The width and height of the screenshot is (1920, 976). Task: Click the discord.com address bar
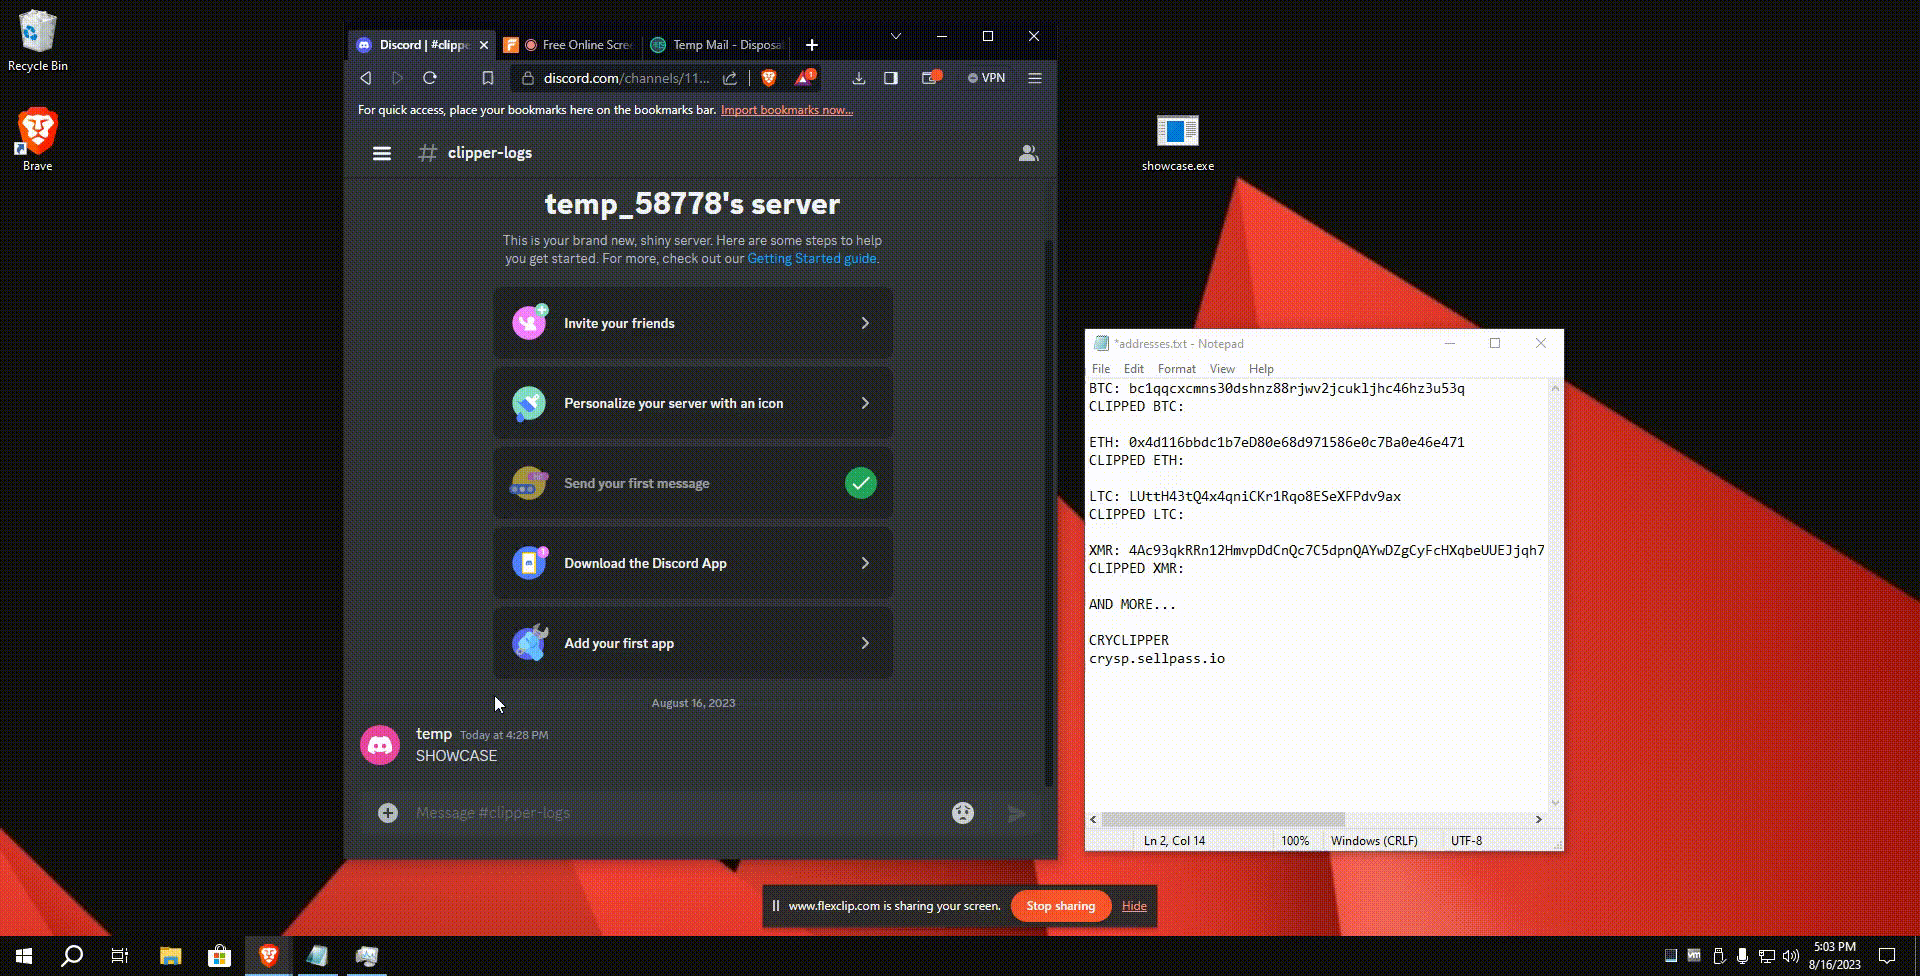click(626, 78)
